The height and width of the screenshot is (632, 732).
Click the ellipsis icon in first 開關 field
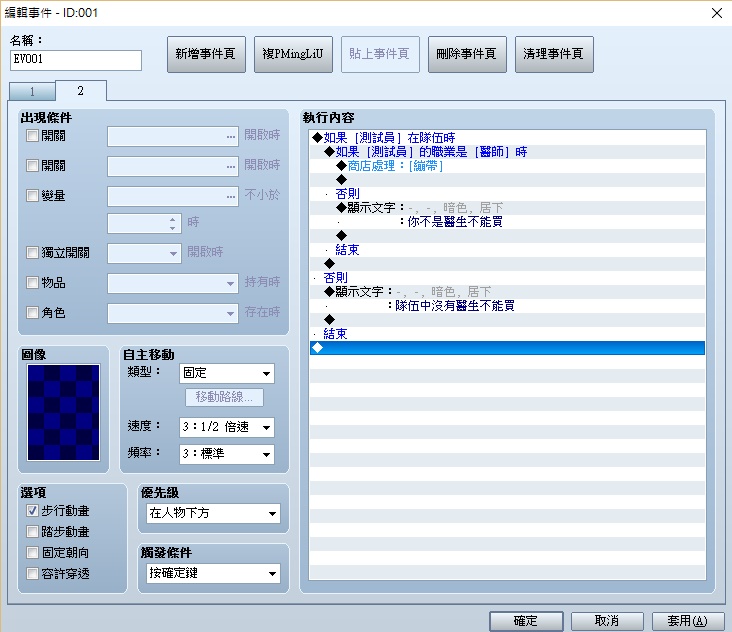231,137
